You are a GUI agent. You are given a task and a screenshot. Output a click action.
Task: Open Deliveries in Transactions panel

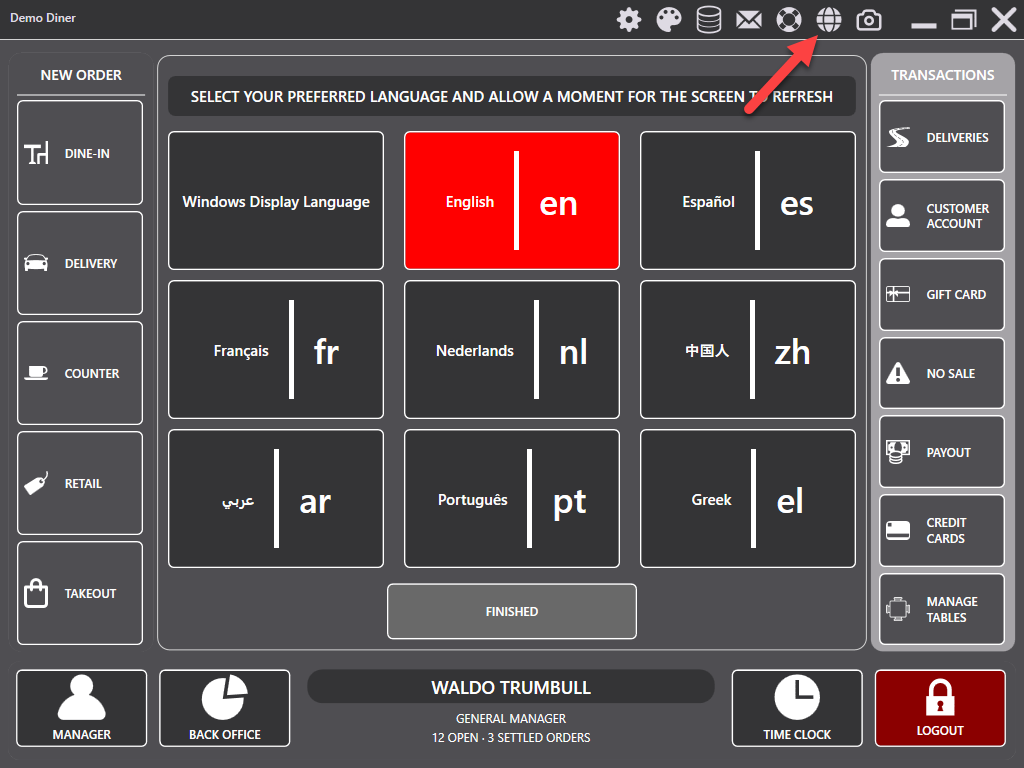[942, 137]
